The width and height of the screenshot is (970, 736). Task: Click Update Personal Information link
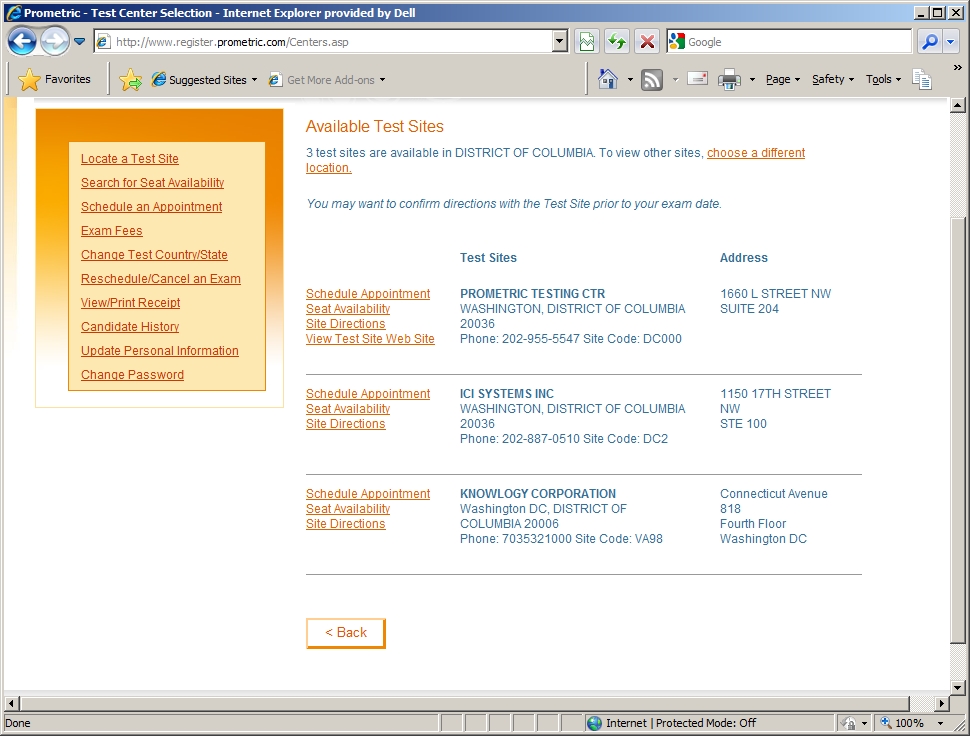pyautogui.click(x=160, y=351)
